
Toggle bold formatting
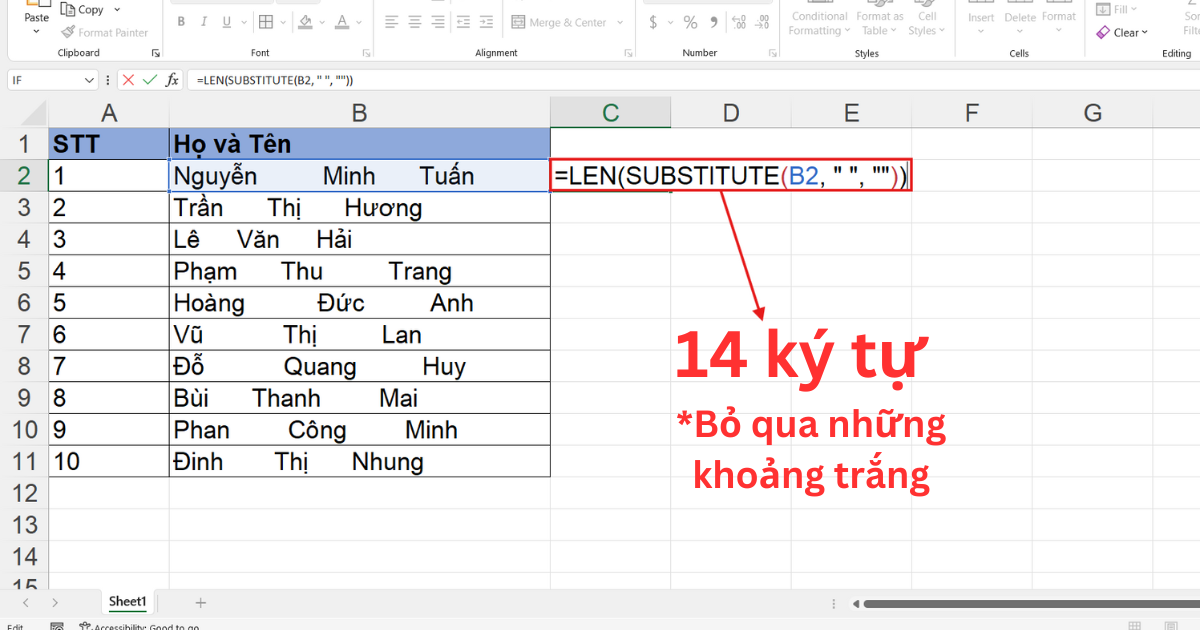(x=180, y=20)
